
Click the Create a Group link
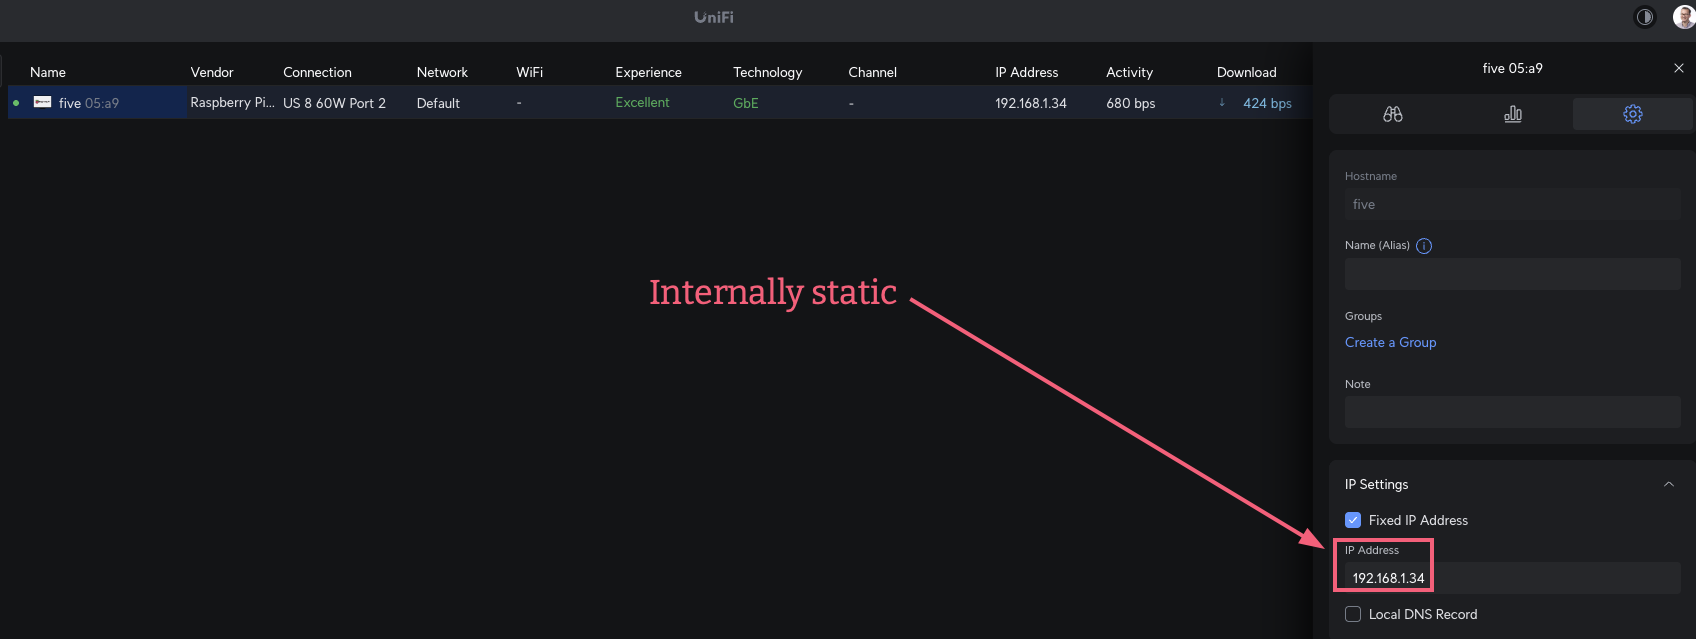(x=1390, y=342)
